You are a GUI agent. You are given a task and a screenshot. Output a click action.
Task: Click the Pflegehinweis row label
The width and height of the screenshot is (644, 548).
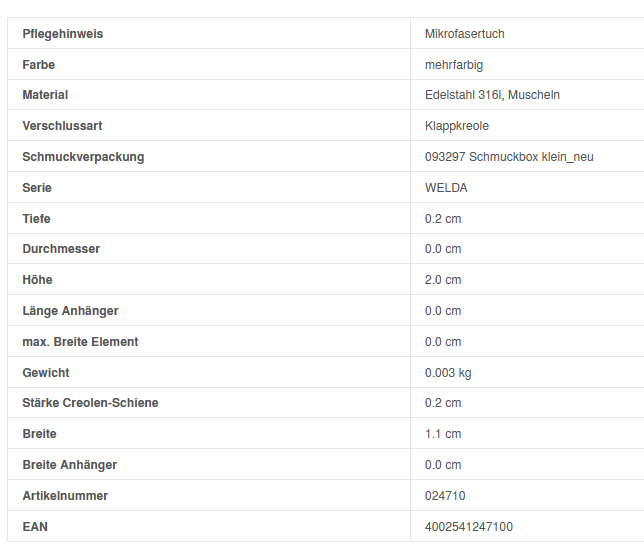point(62,34)
